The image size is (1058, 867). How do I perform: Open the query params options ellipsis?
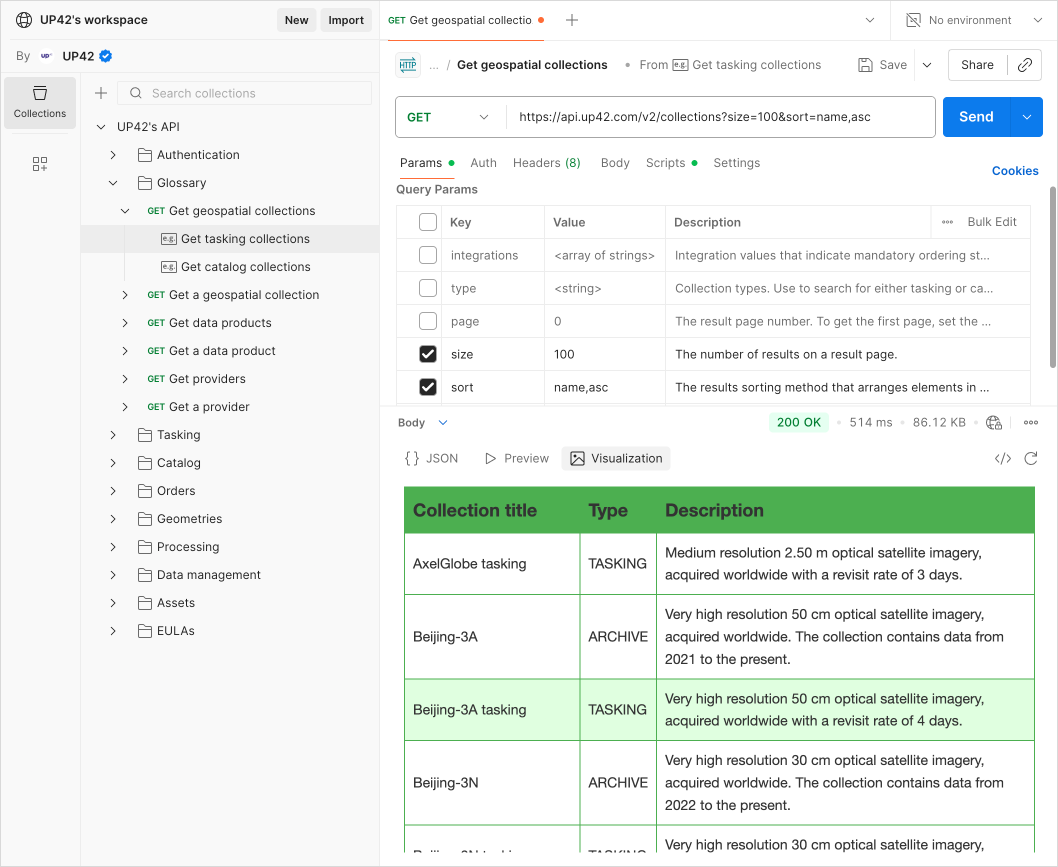947,222
